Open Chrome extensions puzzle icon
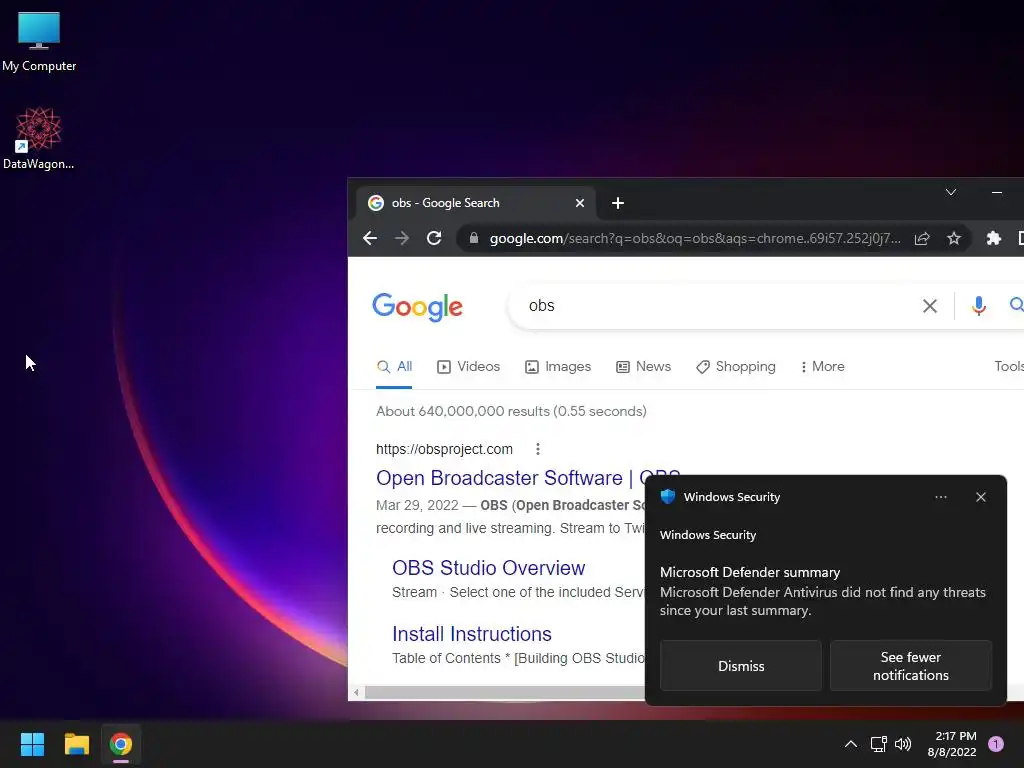The width and height of the screenshot is (1024, 768). click(x=993, y=238)
